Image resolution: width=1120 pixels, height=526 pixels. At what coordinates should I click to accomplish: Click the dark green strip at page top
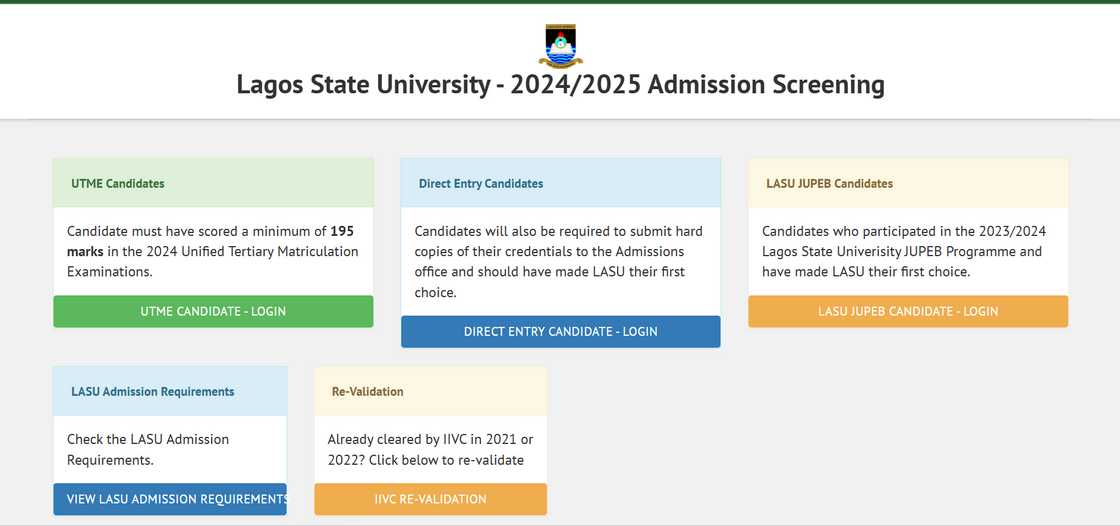[560, 1]
